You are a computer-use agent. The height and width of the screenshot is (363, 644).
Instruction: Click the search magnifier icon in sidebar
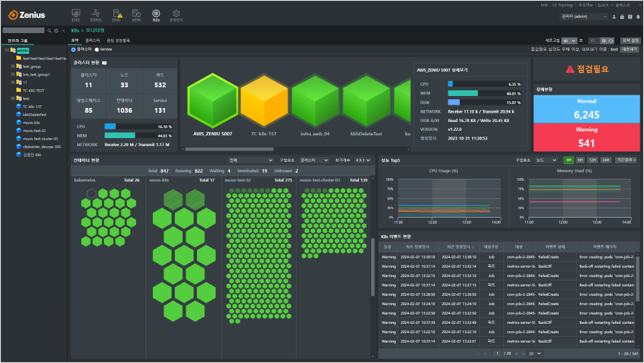49,31
